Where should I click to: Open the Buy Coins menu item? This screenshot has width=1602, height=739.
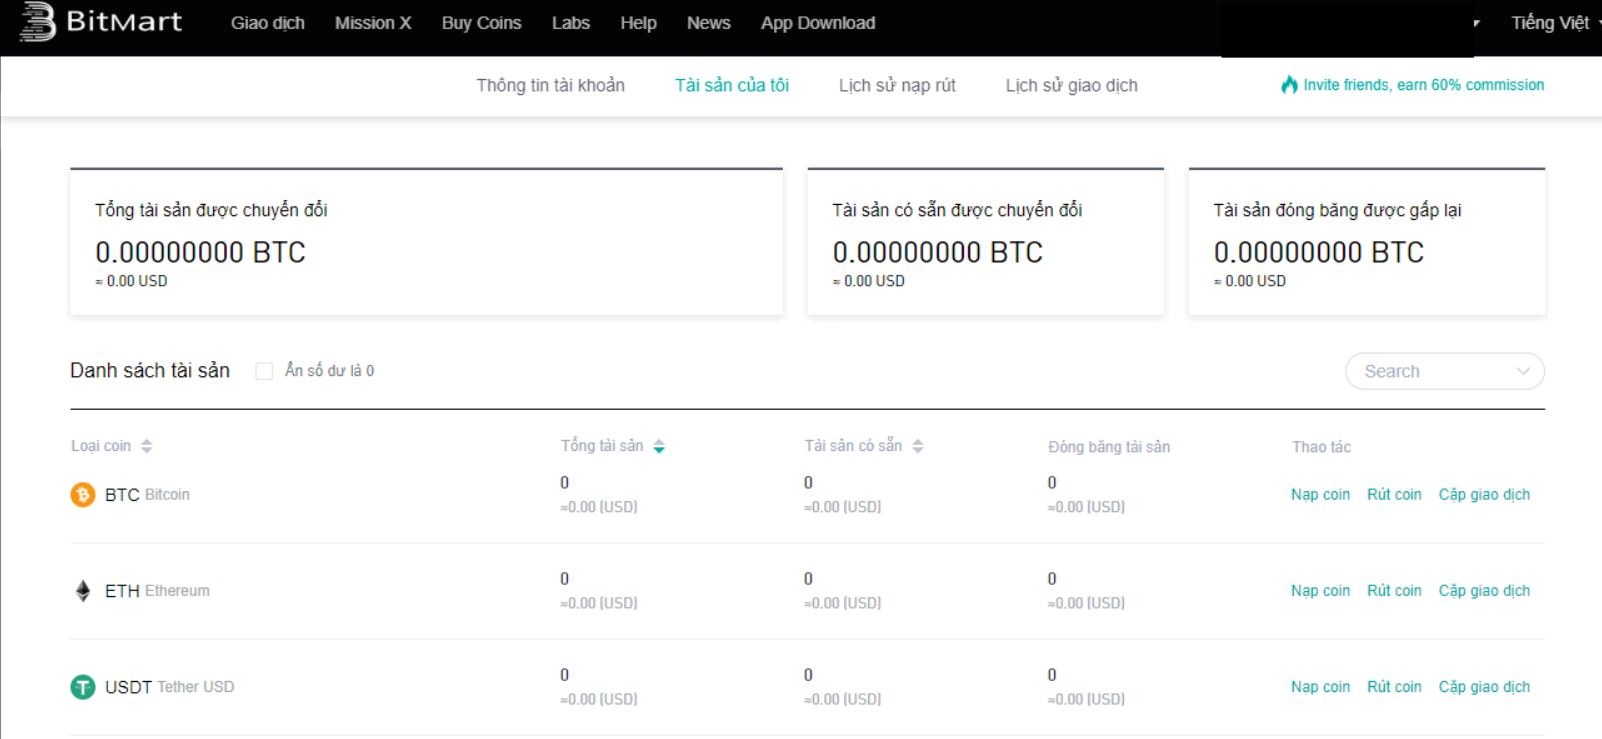pos(482,23)
